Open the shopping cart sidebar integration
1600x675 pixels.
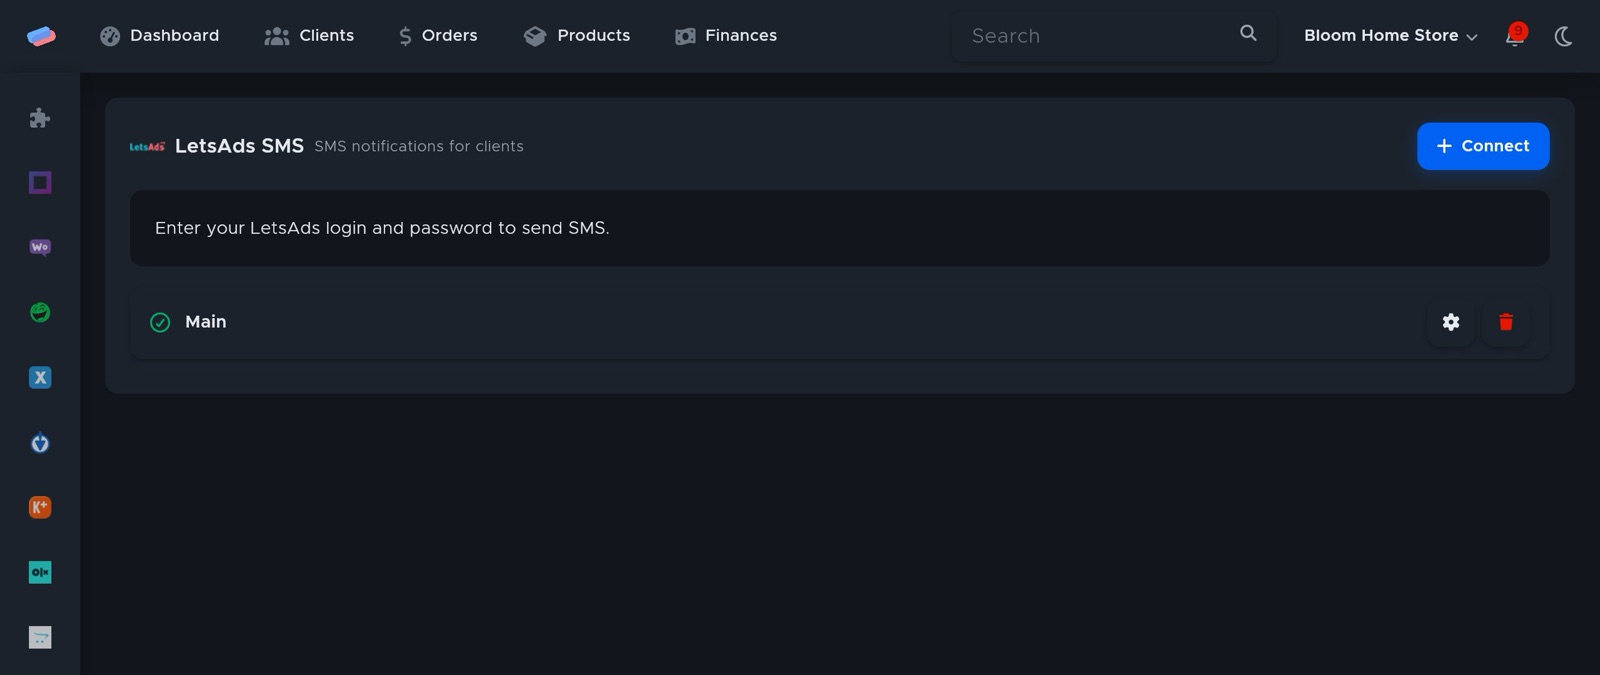(40, 637)
